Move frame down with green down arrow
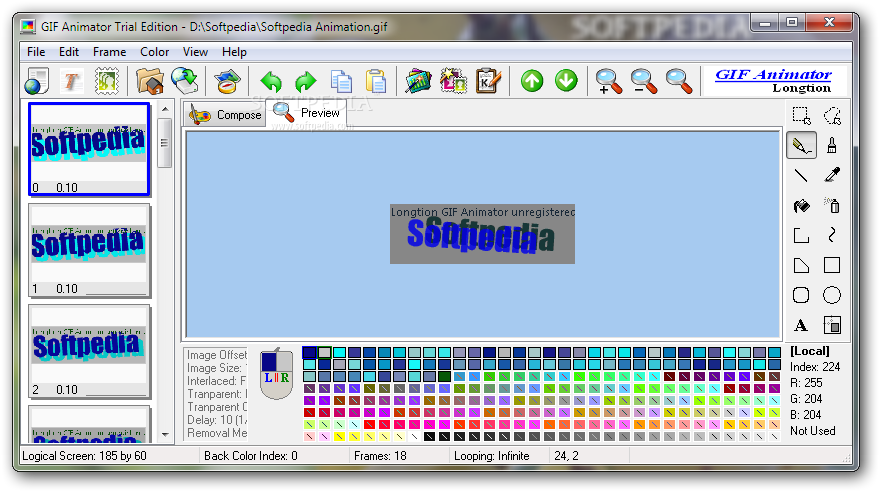880x492 pixels. [566, 81]
